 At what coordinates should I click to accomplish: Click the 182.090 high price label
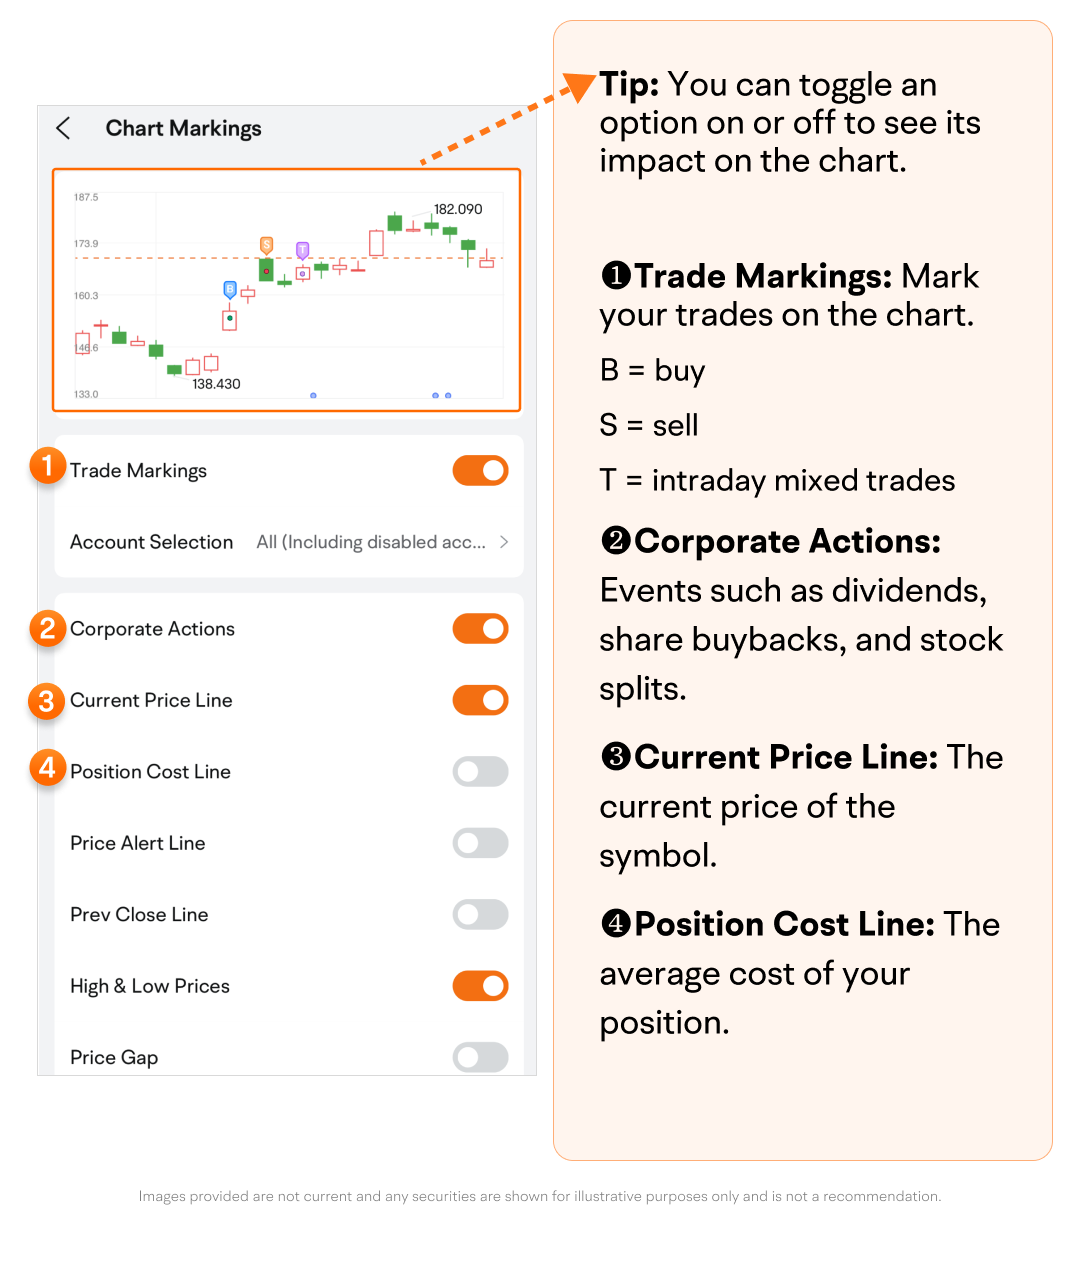(458, 209)
